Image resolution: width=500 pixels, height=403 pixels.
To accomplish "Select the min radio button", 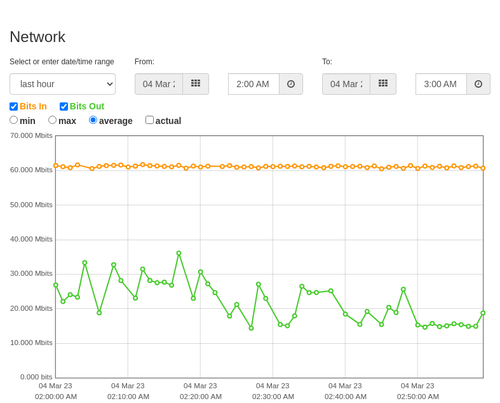I will click(x=14, y=120).
